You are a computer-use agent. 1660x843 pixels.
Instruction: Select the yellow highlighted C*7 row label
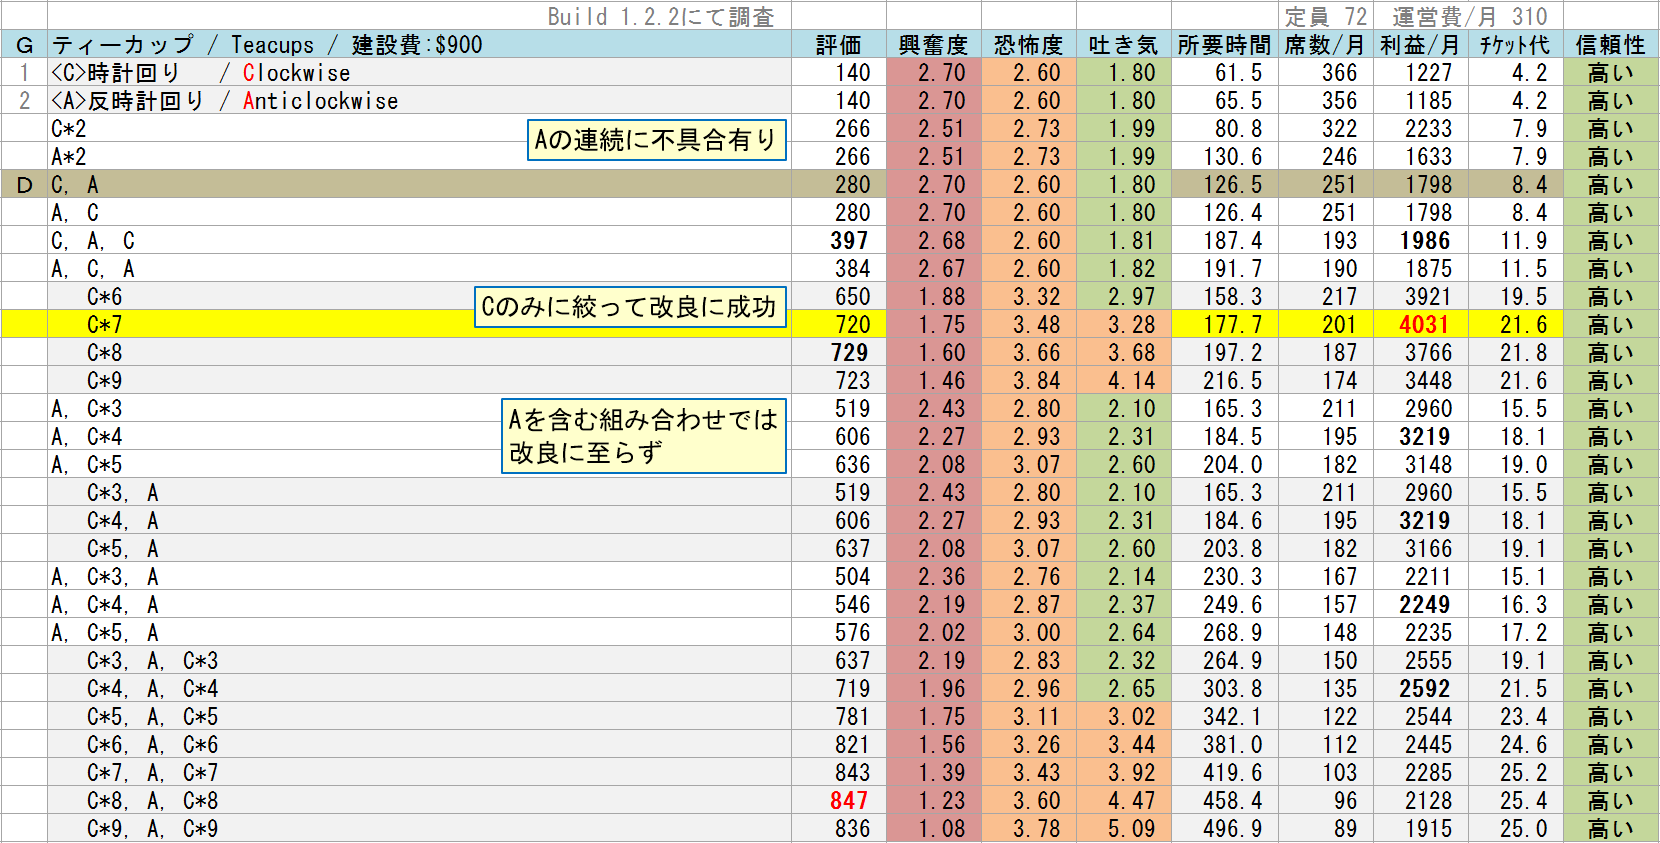coord(105,325)
